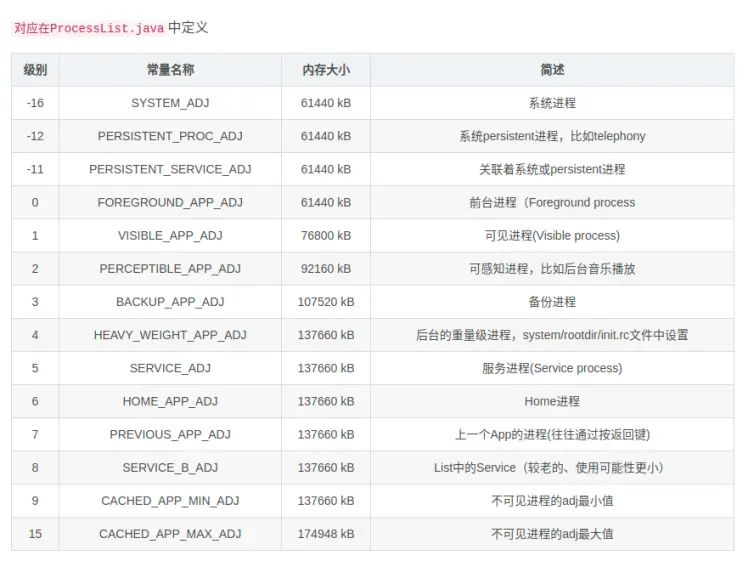749x561 pixels.
Task: Select the VISIBLE_APP_ADJ cell
Action: pyautogui.click(x=170, y=236)
